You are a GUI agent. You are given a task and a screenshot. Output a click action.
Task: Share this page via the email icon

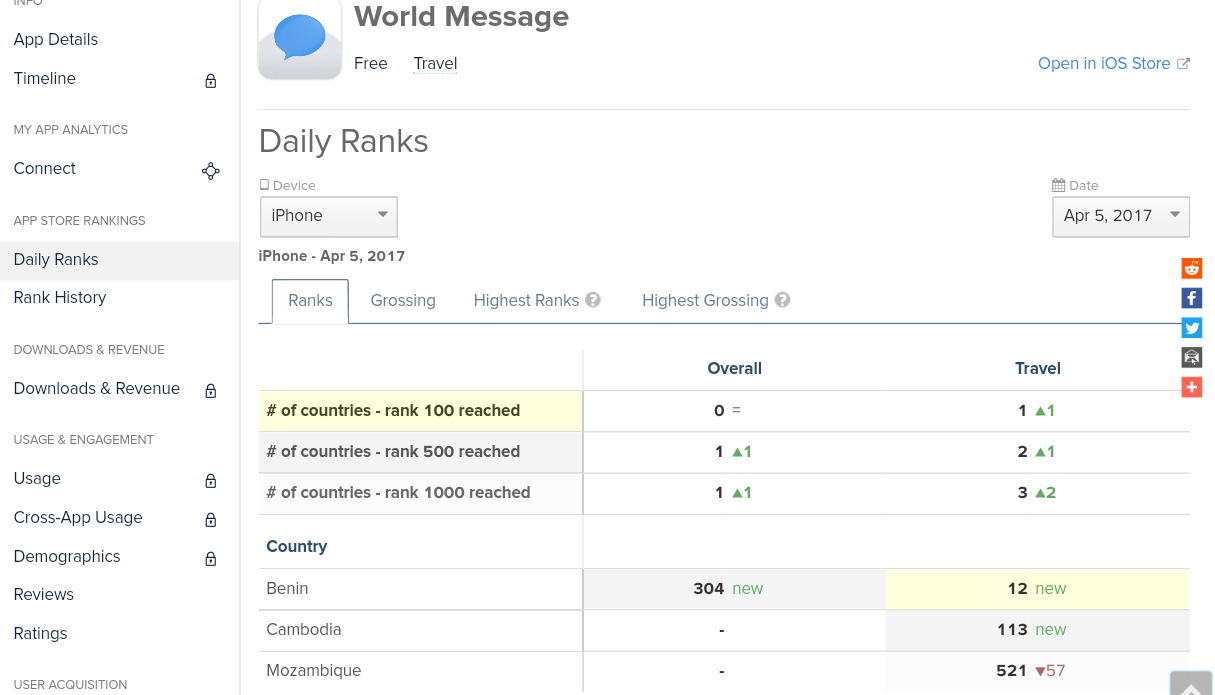pyautogui.click(x=1191, y=357)
